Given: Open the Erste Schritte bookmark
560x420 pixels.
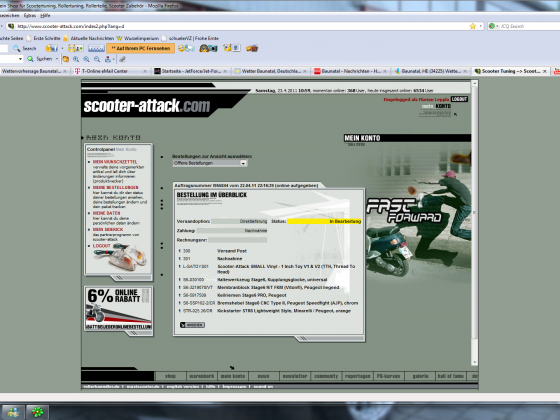Looking at the screenshot, I should 43,38.
